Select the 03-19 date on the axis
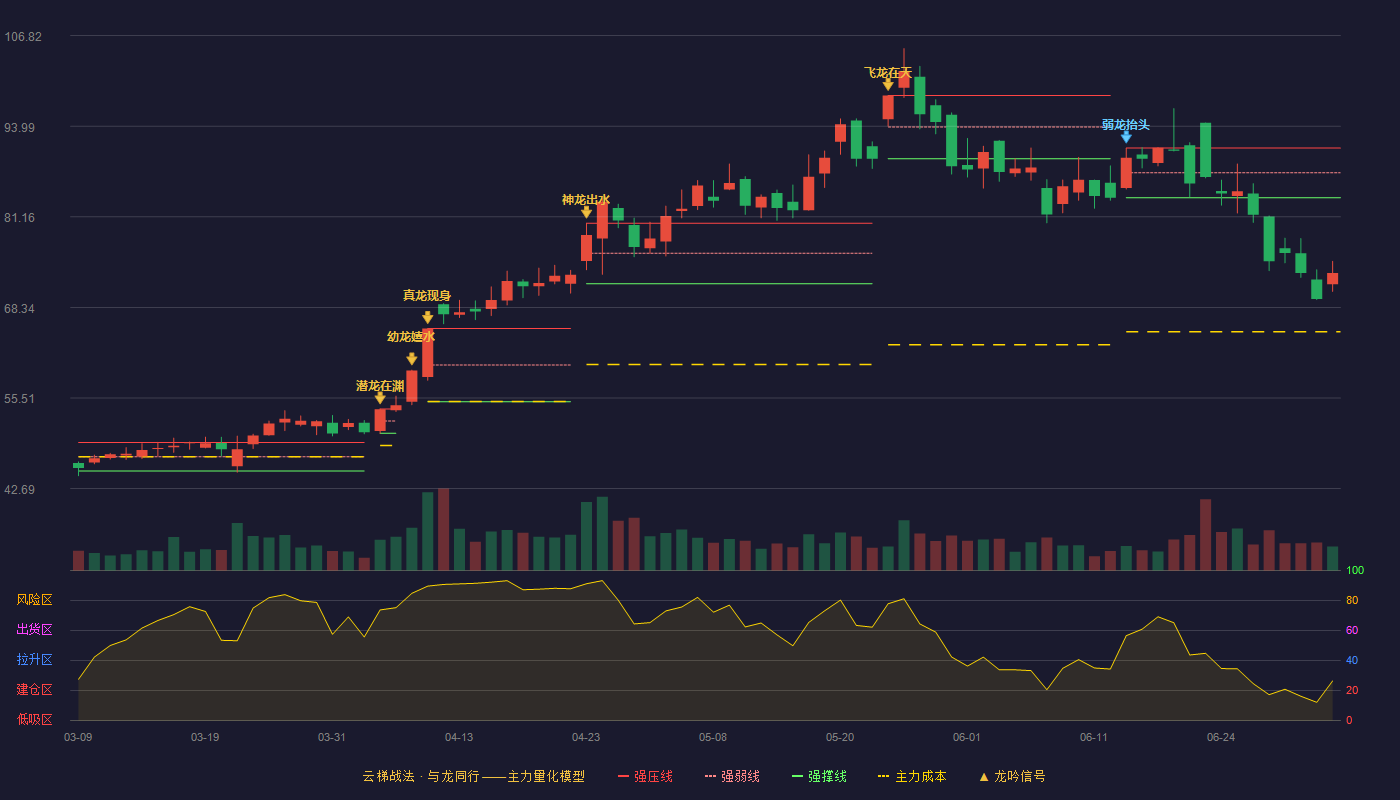 [205, 737]
